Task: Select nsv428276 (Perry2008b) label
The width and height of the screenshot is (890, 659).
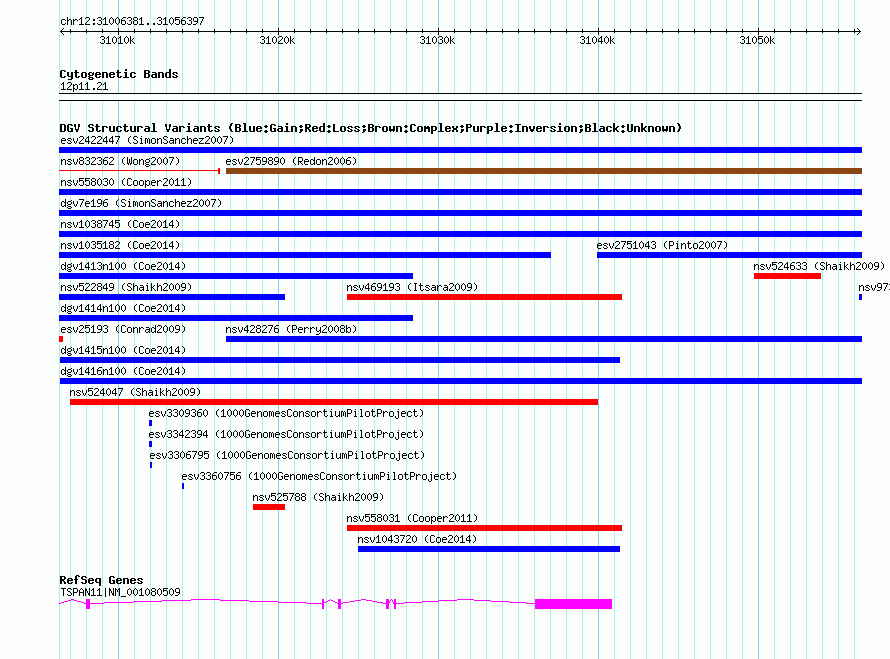Action: coord(291,329)
